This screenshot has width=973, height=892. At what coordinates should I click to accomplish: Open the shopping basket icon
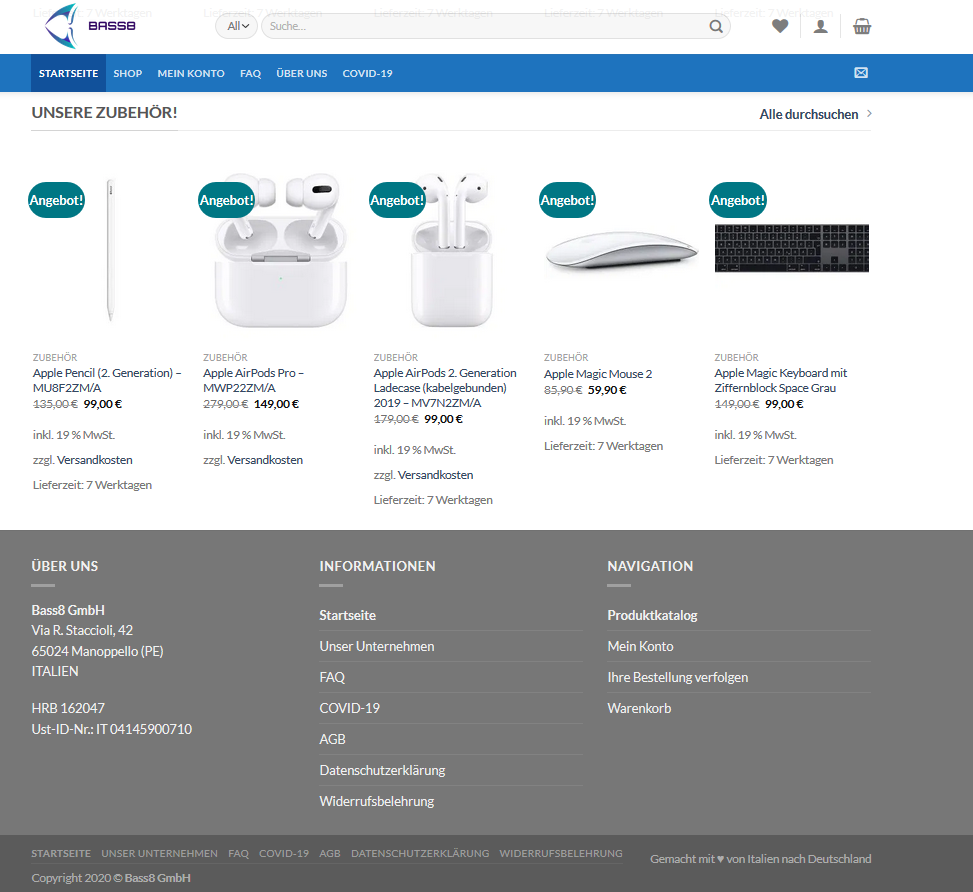[x=862, y=26]
